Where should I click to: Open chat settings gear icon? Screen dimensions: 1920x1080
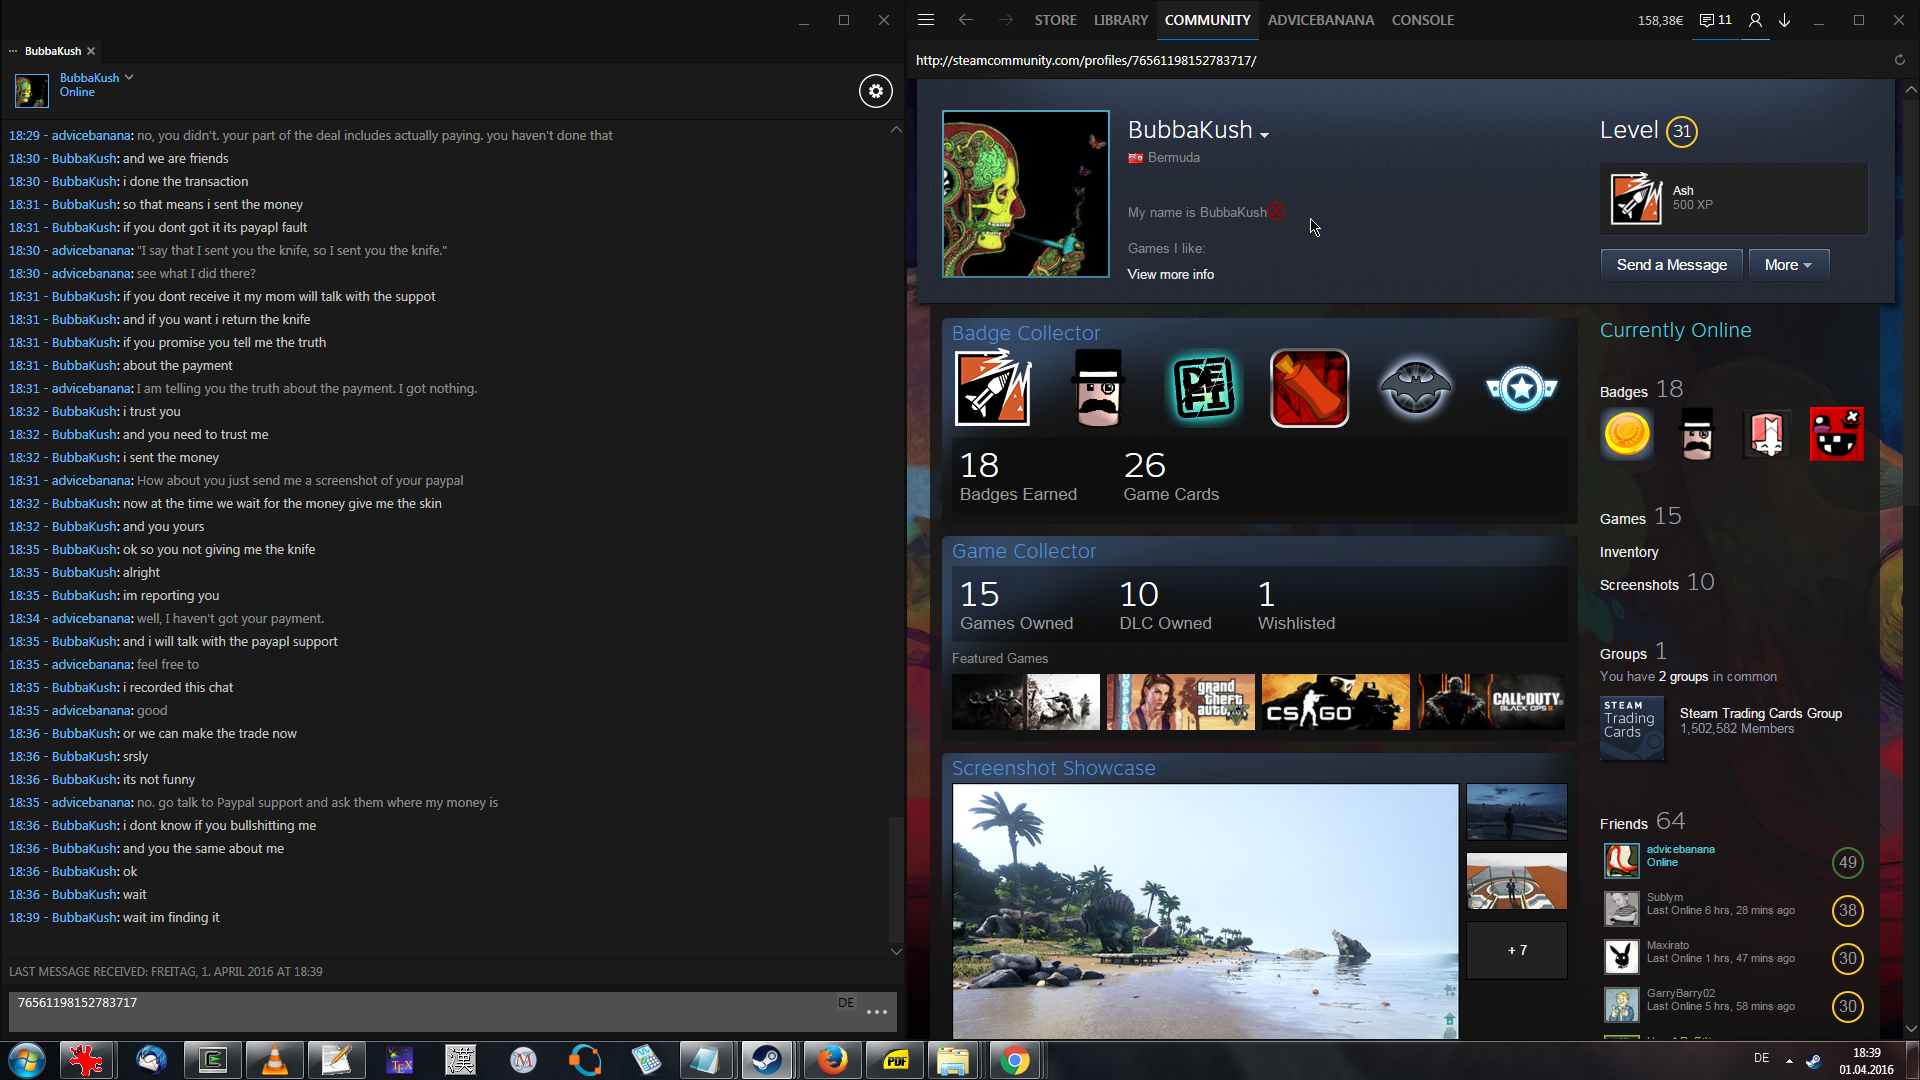click(875, 91)
